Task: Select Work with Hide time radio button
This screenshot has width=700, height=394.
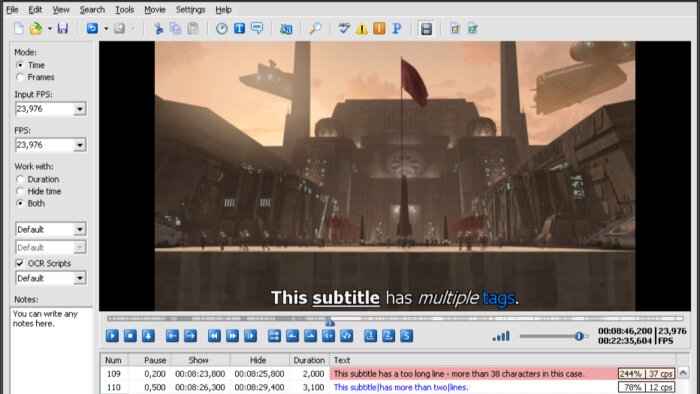Action: click(x=20, y=191)
